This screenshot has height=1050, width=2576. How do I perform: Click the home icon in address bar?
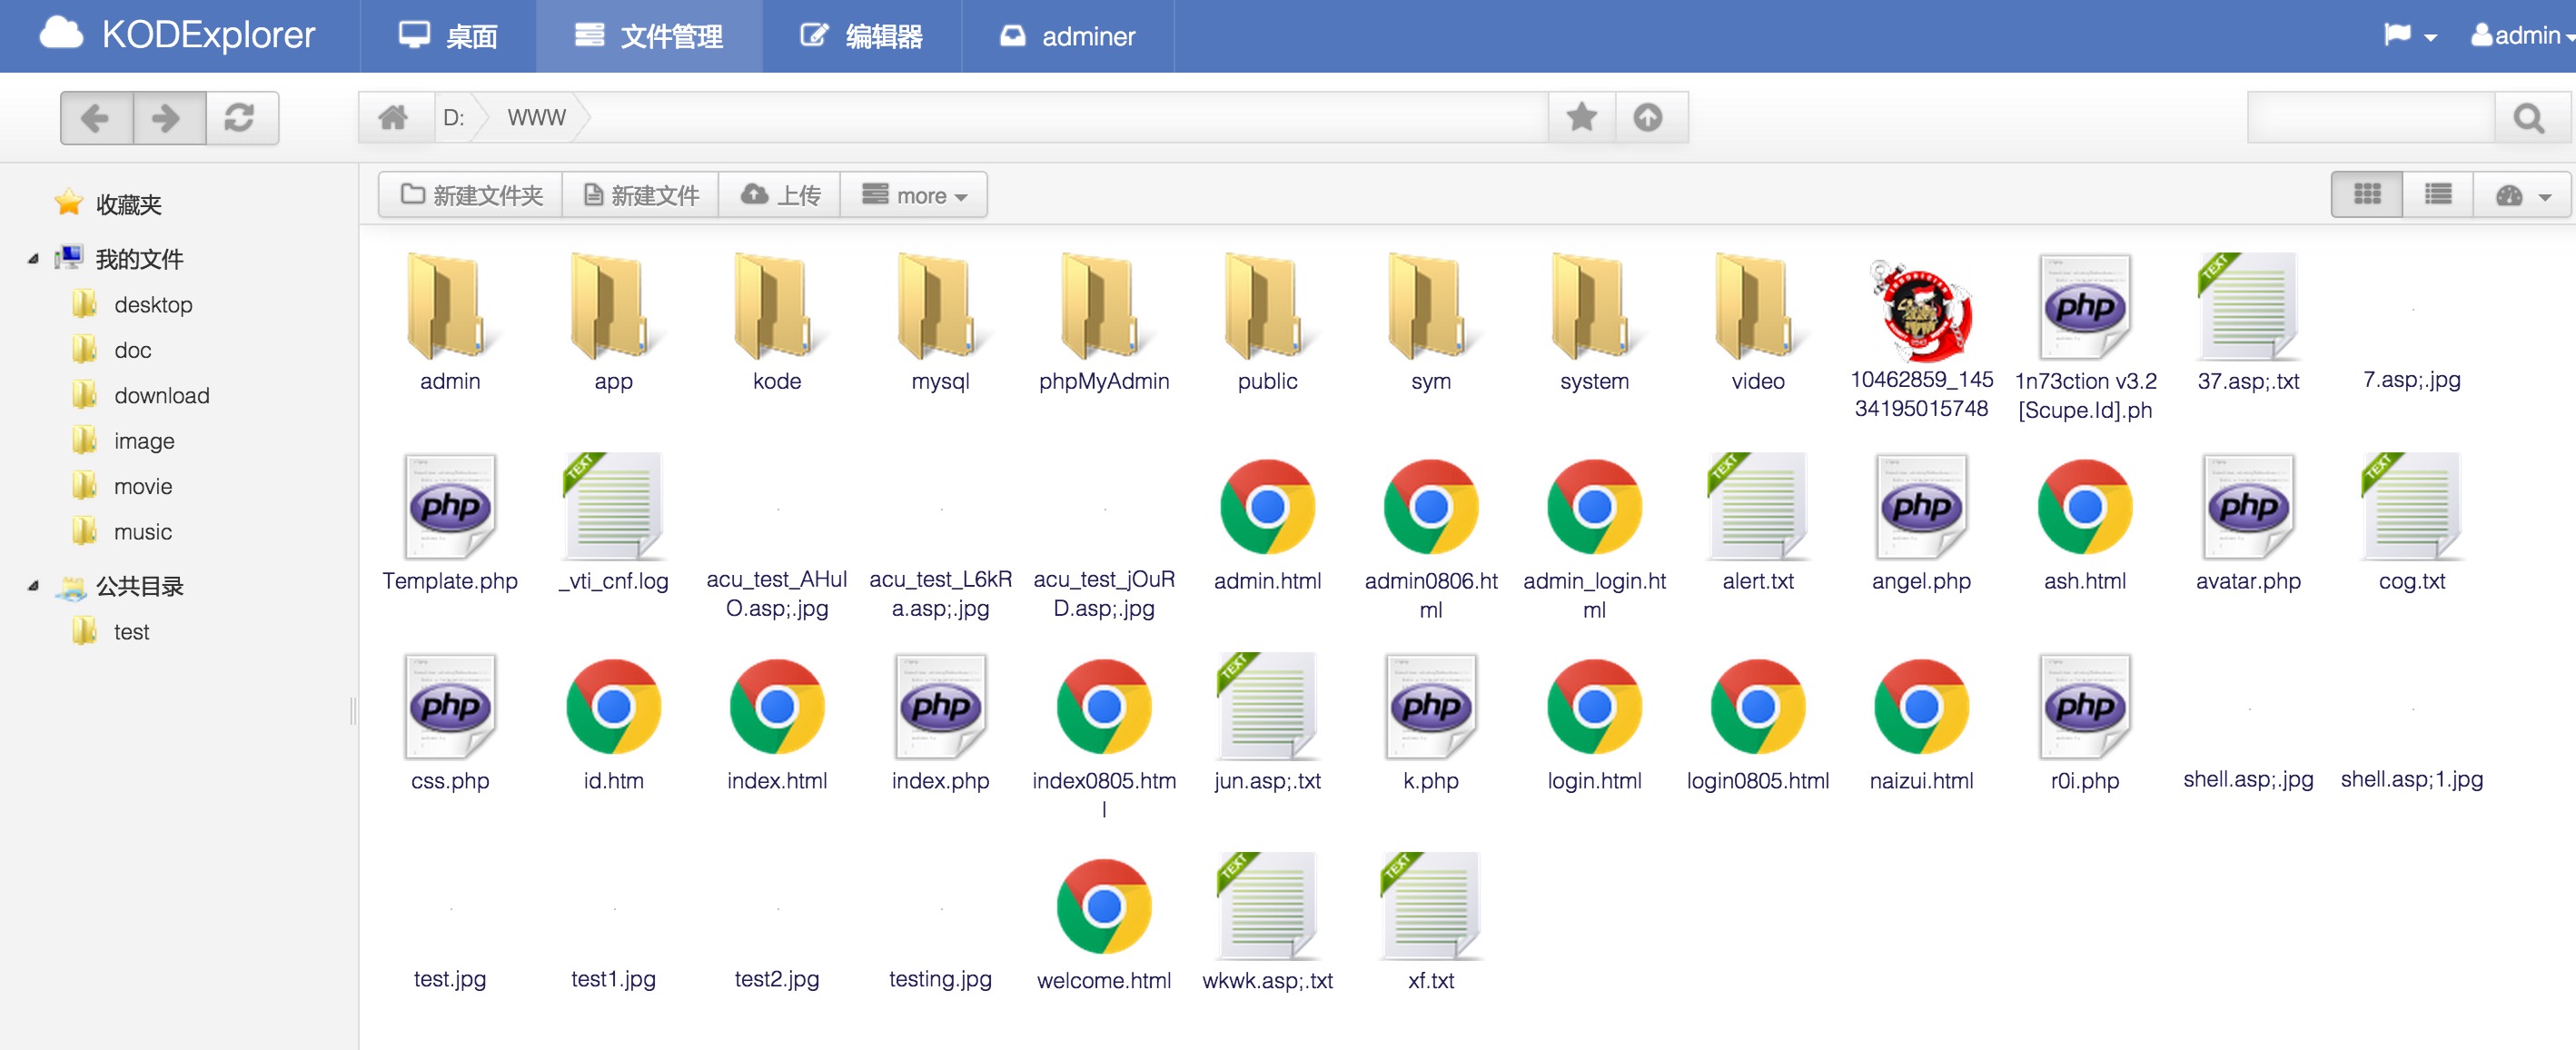click(x=394, y=118)
